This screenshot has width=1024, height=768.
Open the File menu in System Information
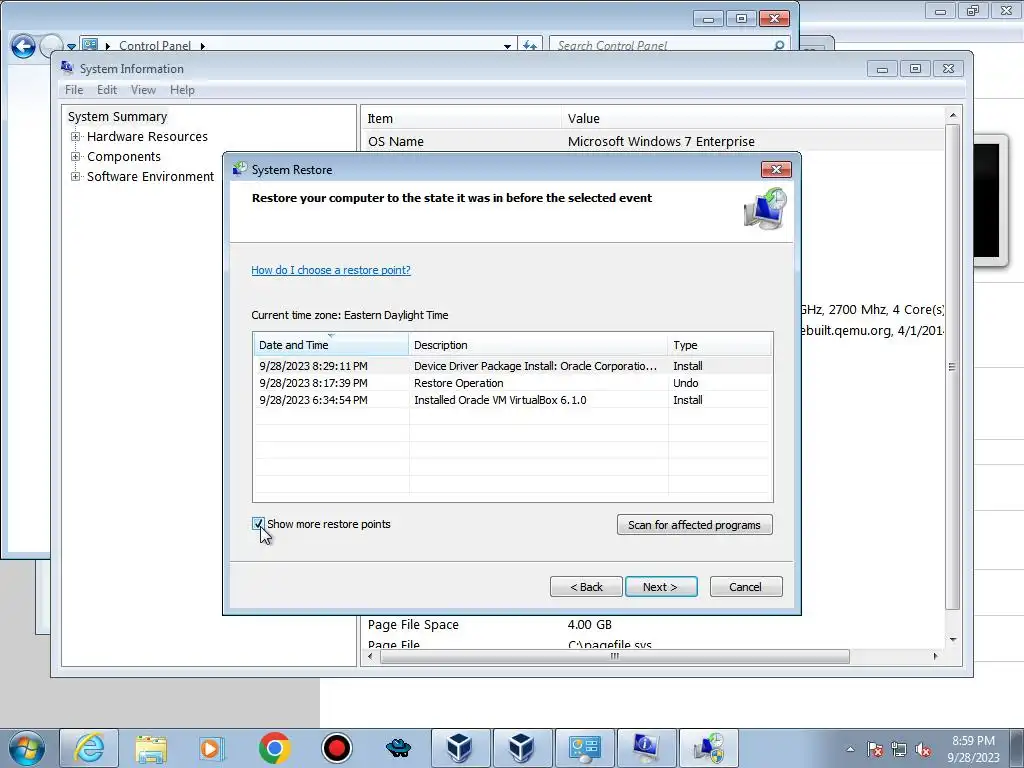74,90
